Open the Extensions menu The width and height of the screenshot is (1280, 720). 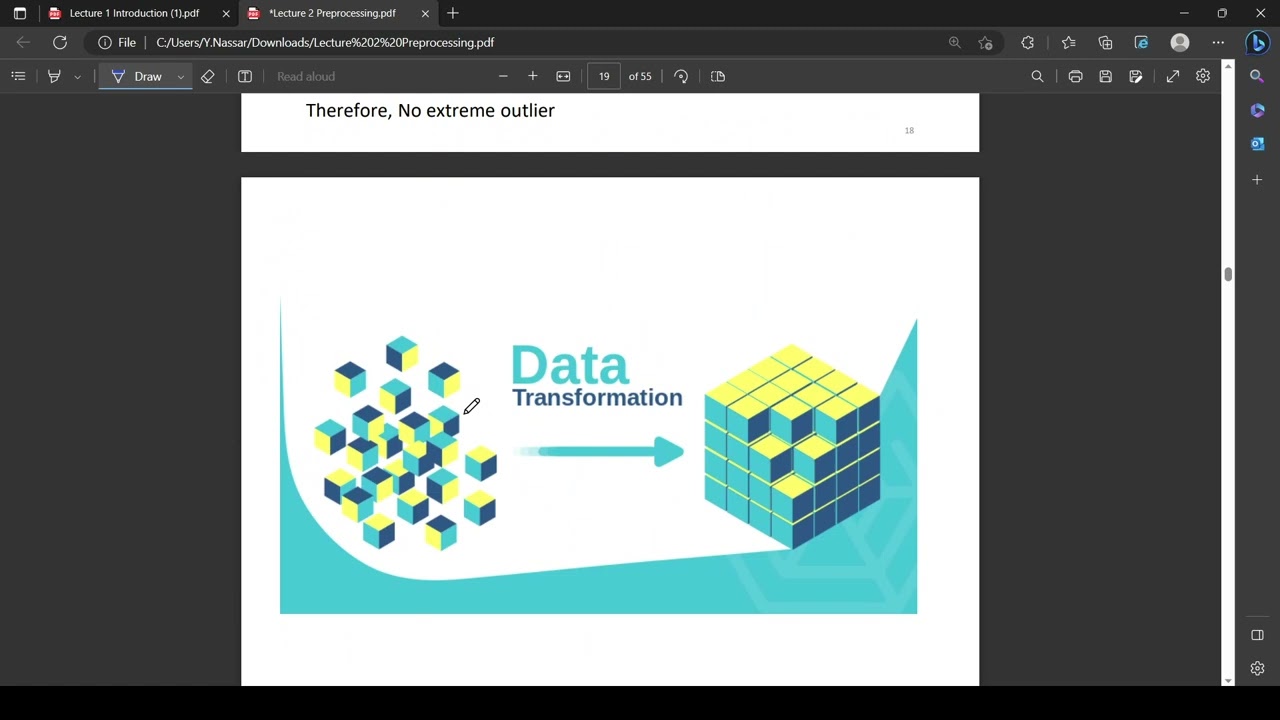(1027, 43)
